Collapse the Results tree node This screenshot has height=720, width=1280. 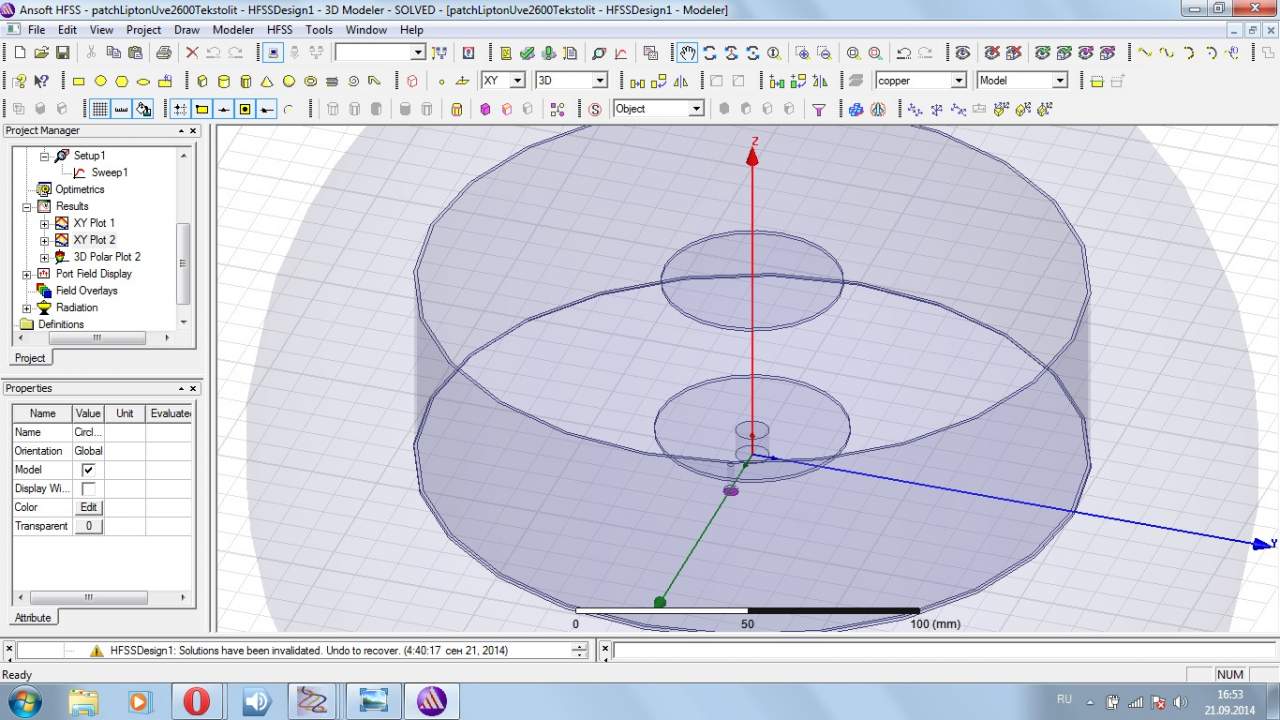pyautogui.click(x=27, y=207)
